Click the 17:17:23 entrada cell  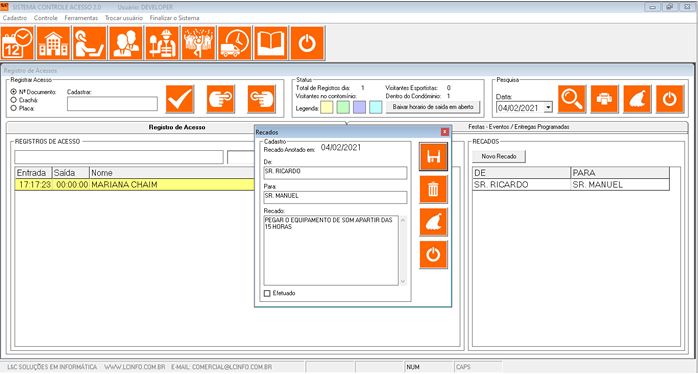point(34,185)
